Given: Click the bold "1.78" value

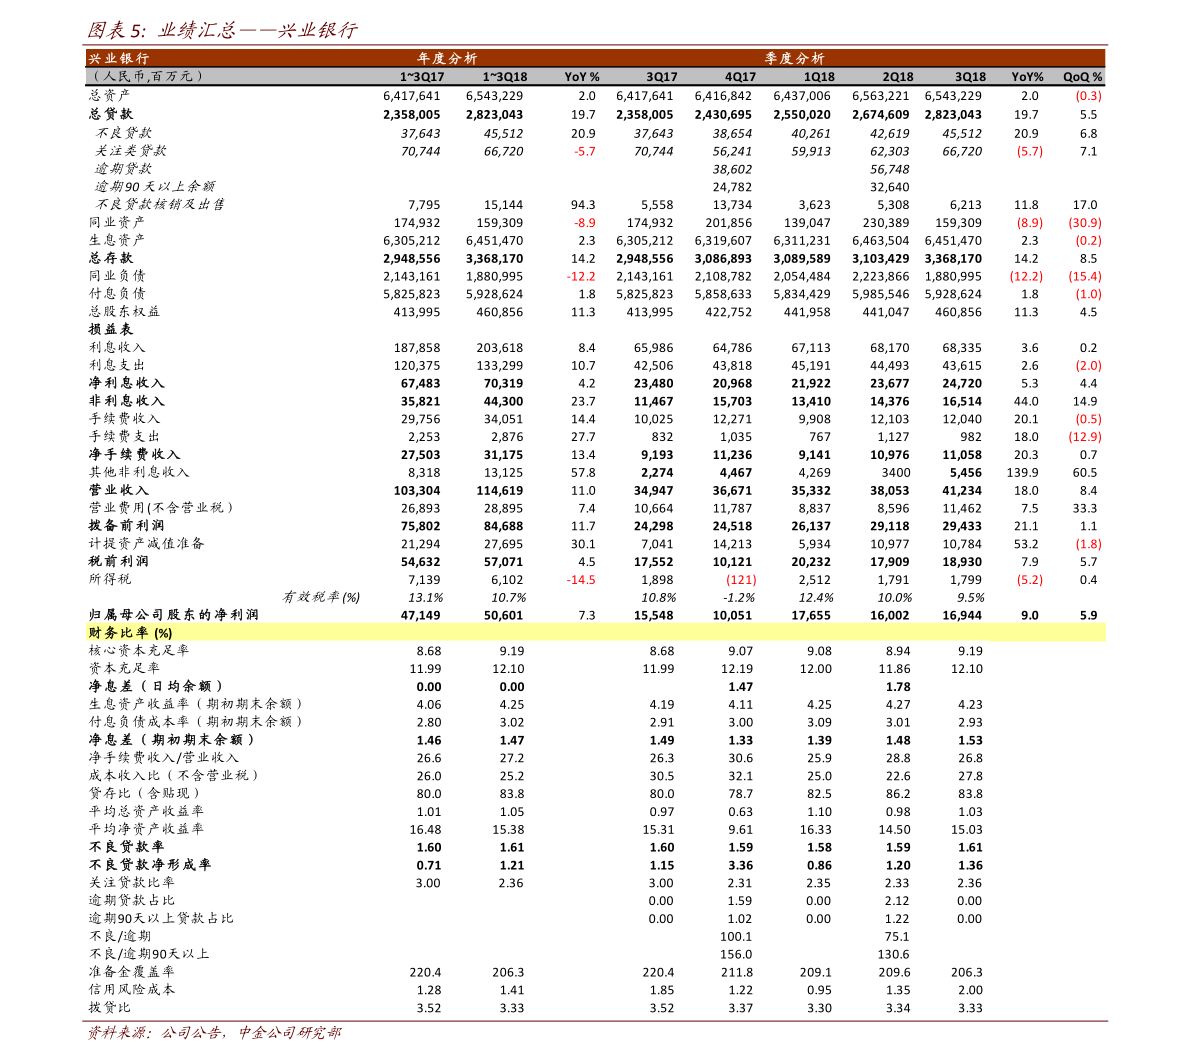Looking at the screenshot, I should click(x=898, y=687).
